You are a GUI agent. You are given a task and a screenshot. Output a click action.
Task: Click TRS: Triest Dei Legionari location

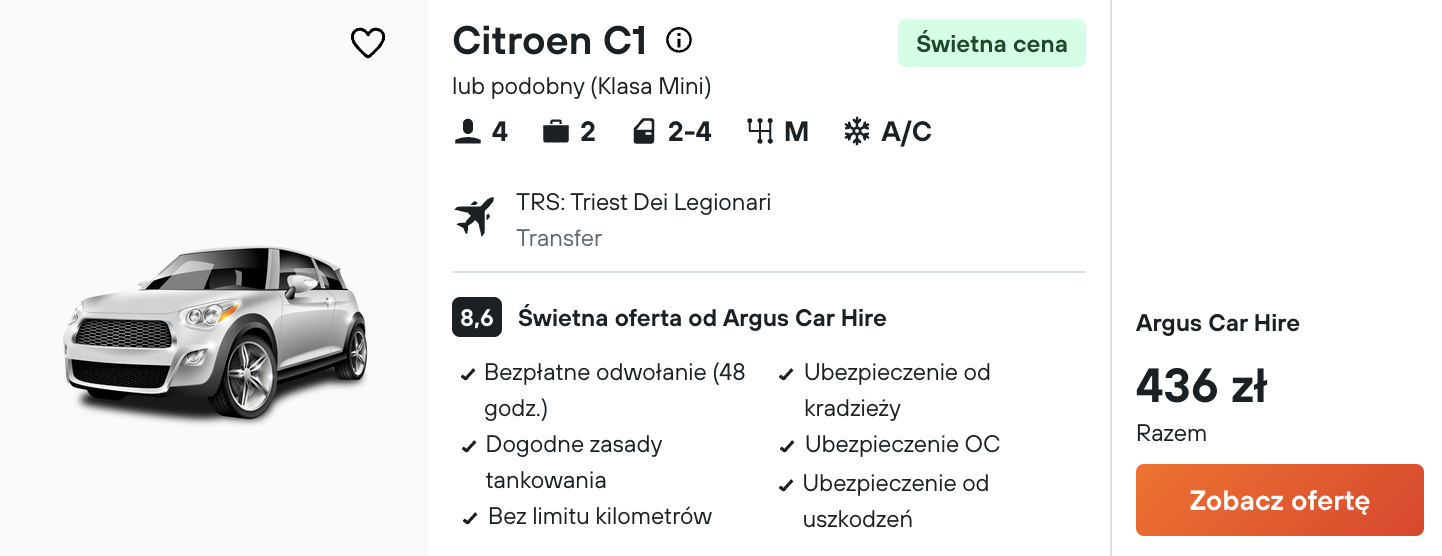click(644, 202)
